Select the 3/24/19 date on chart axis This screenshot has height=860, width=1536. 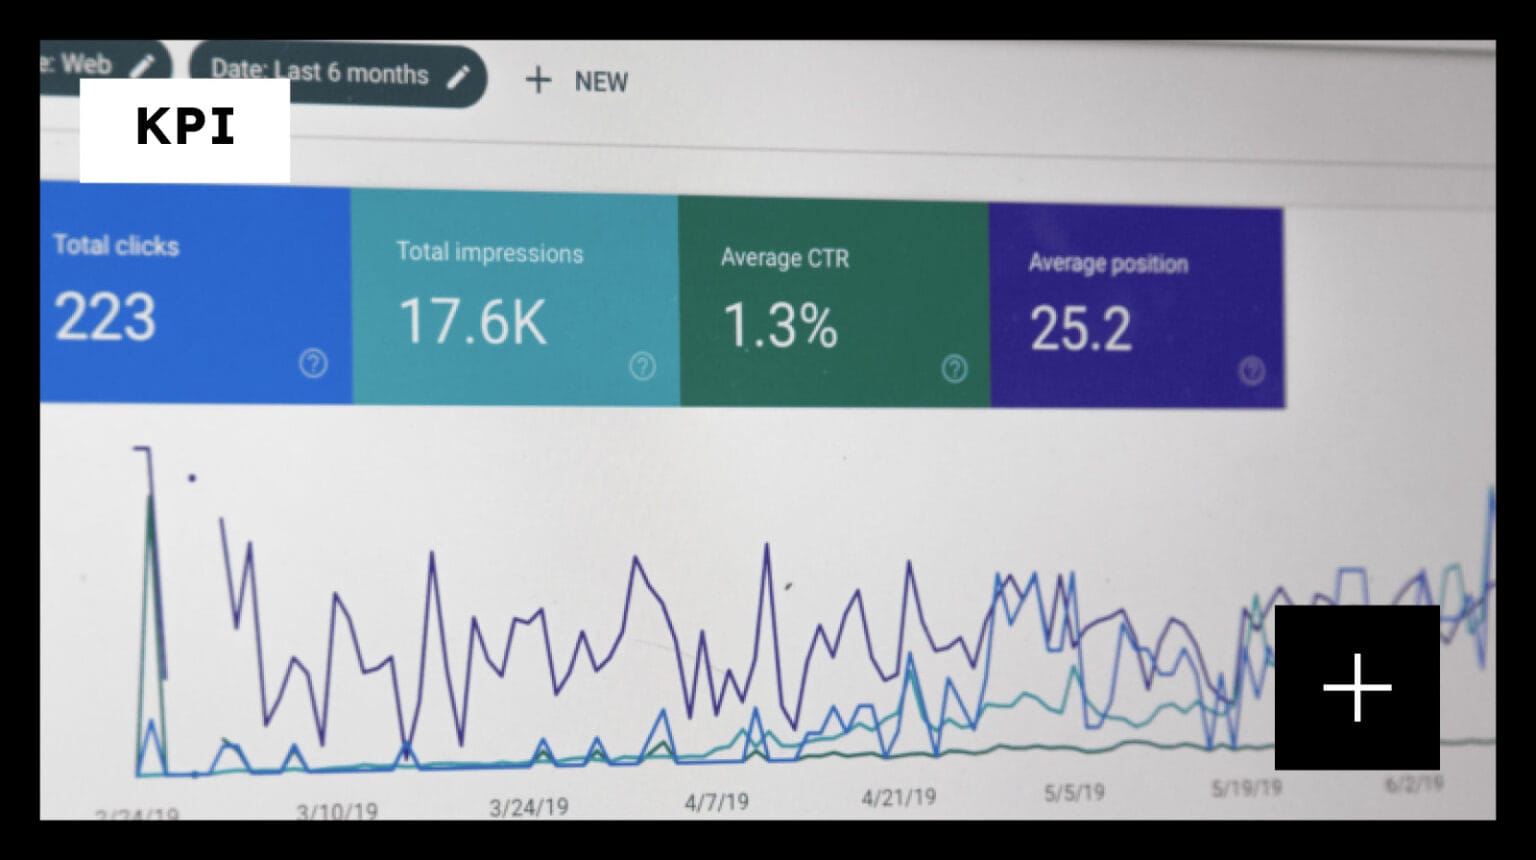coord(528,807)
